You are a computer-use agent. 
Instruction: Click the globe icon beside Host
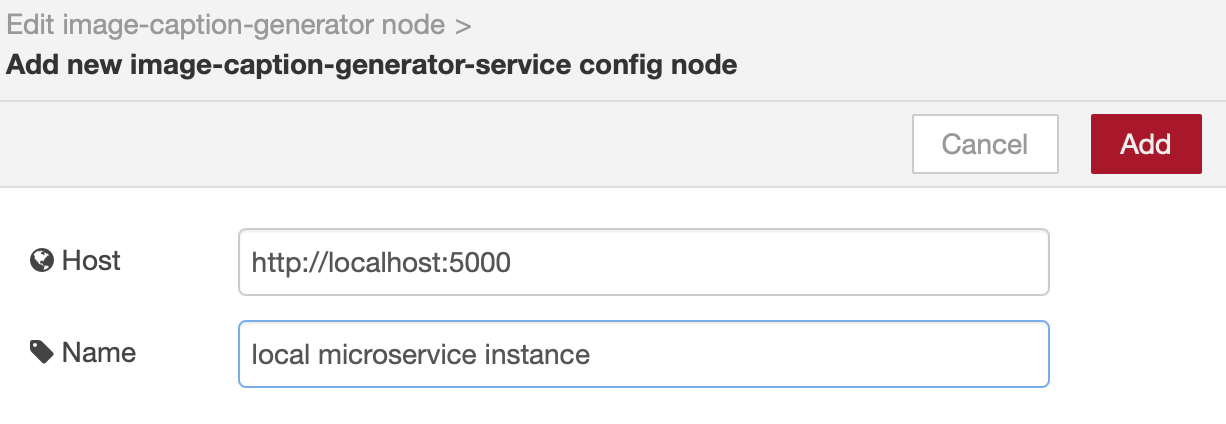coord(41,262)
